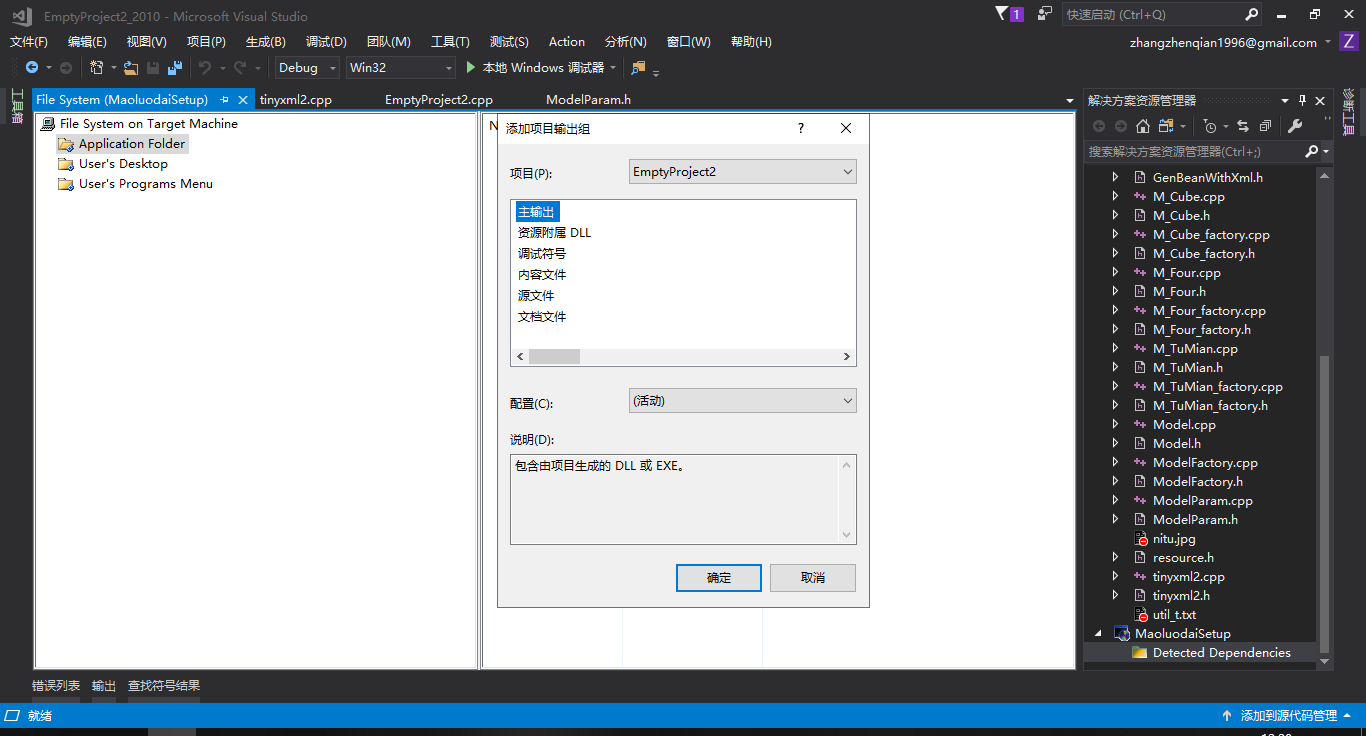Click the Home icon in Solution Explorer
Screen dimensions: 1366x736
[x=1143, y=126]
